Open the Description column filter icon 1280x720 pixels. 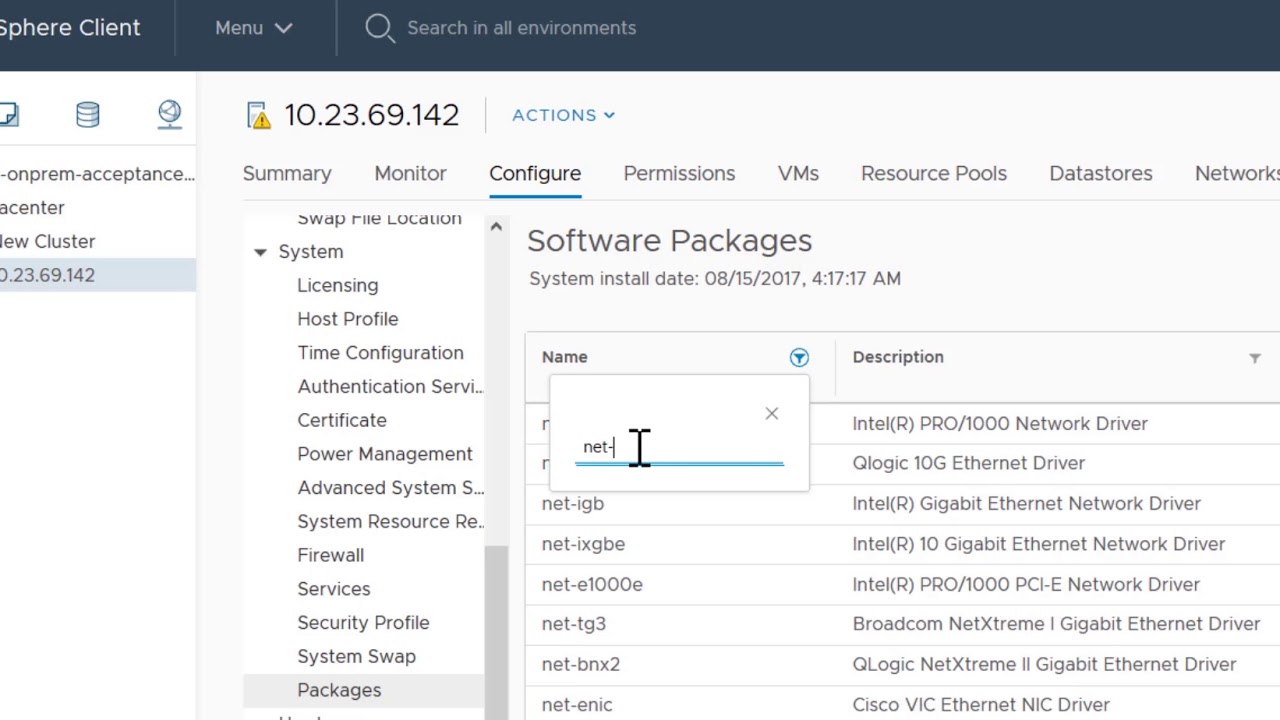[x=1254, y=358]
